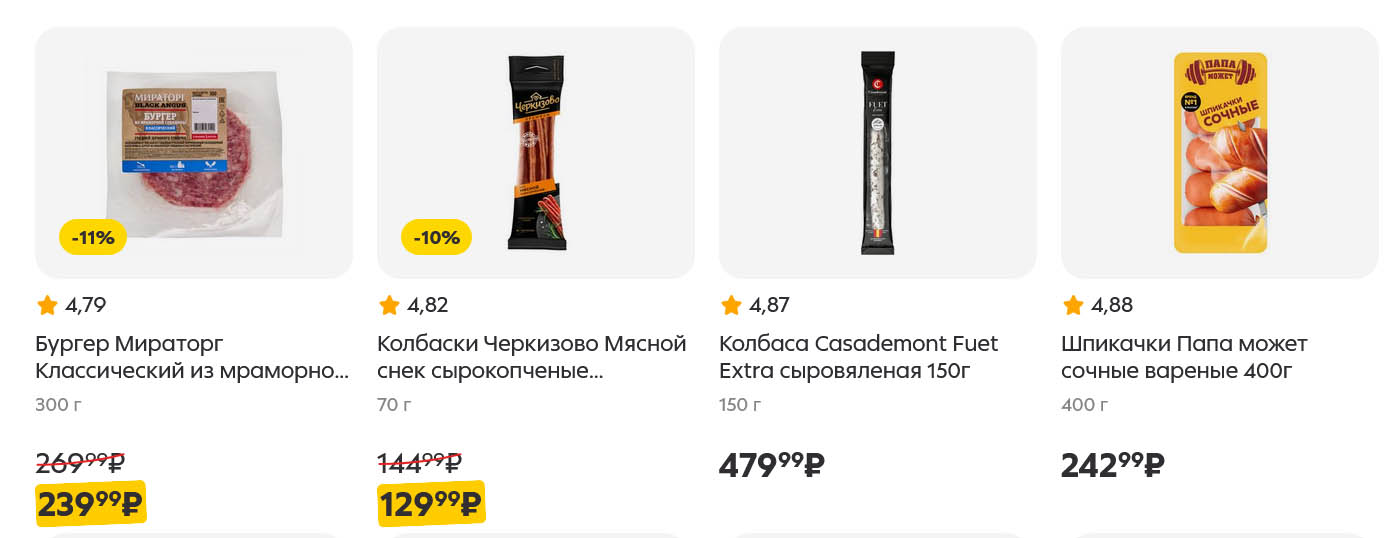Click the star icon beside rating 4,82
This screenshot has width=1386, height=538.
pyautogui.click(x=389, y=305)
